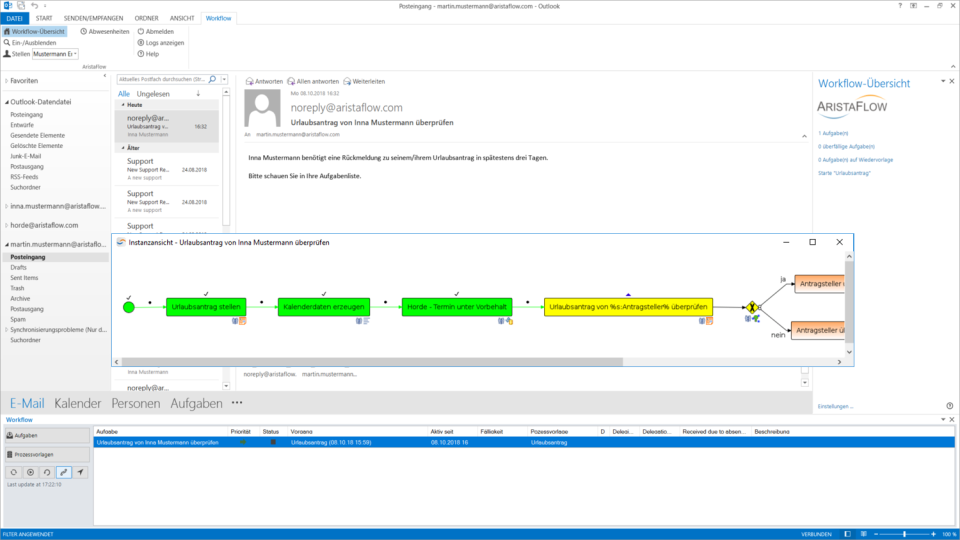Collapse the martin.mustermann@aristaflow account
The height and width of the screenshot is (540, 960).
(7, 244)
